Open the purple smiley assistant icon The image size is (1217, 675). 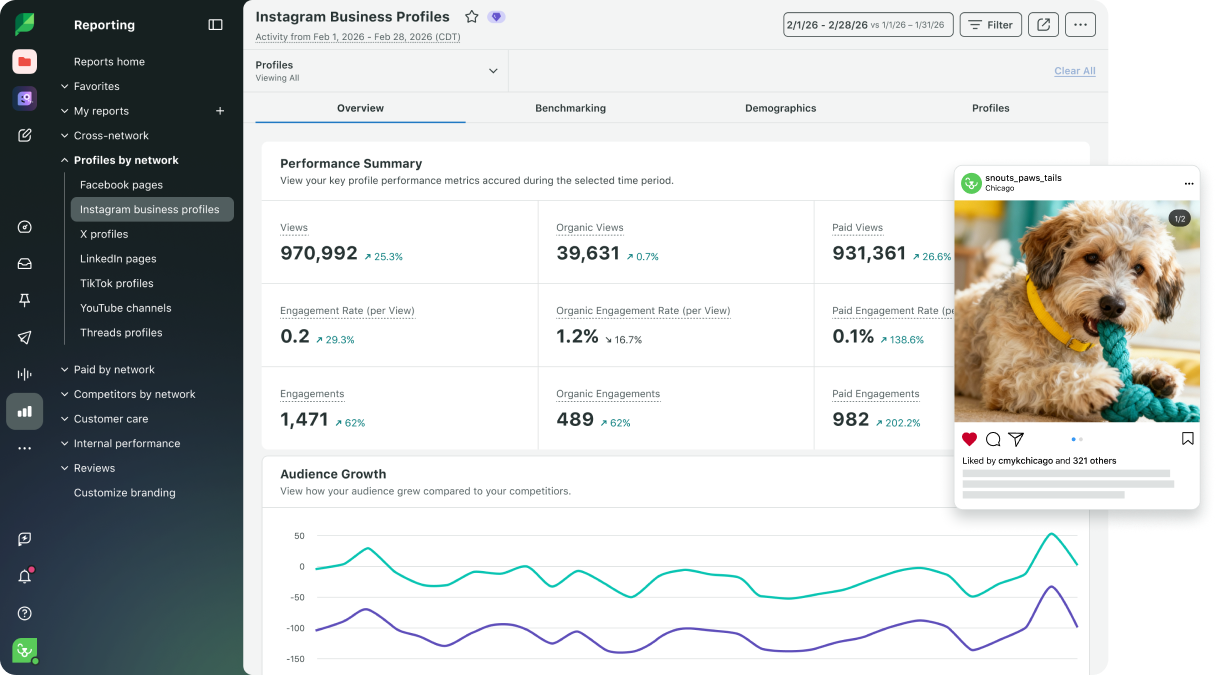(x=25, y=98)
